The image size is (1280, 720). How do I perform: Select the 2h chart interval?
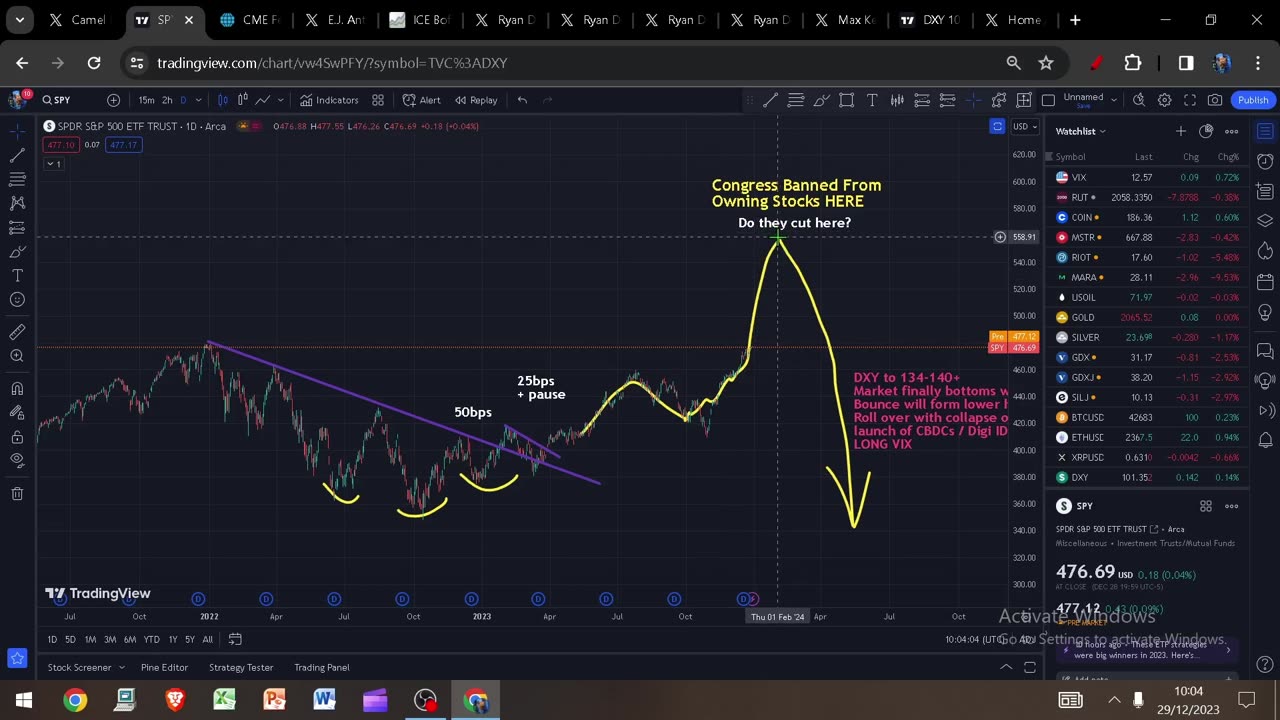tap(167, 100)
